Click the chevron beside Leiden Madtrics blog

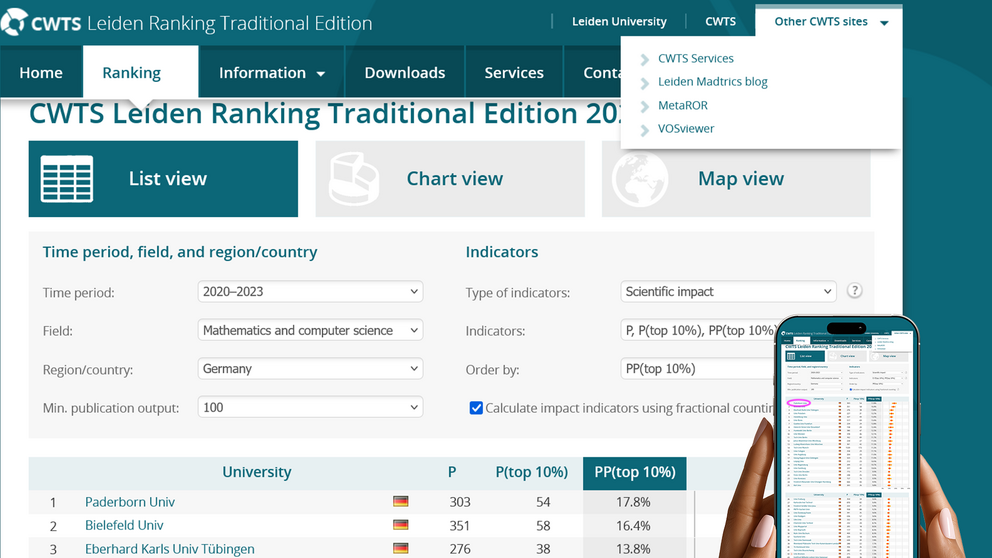click(x=645, y=83)
